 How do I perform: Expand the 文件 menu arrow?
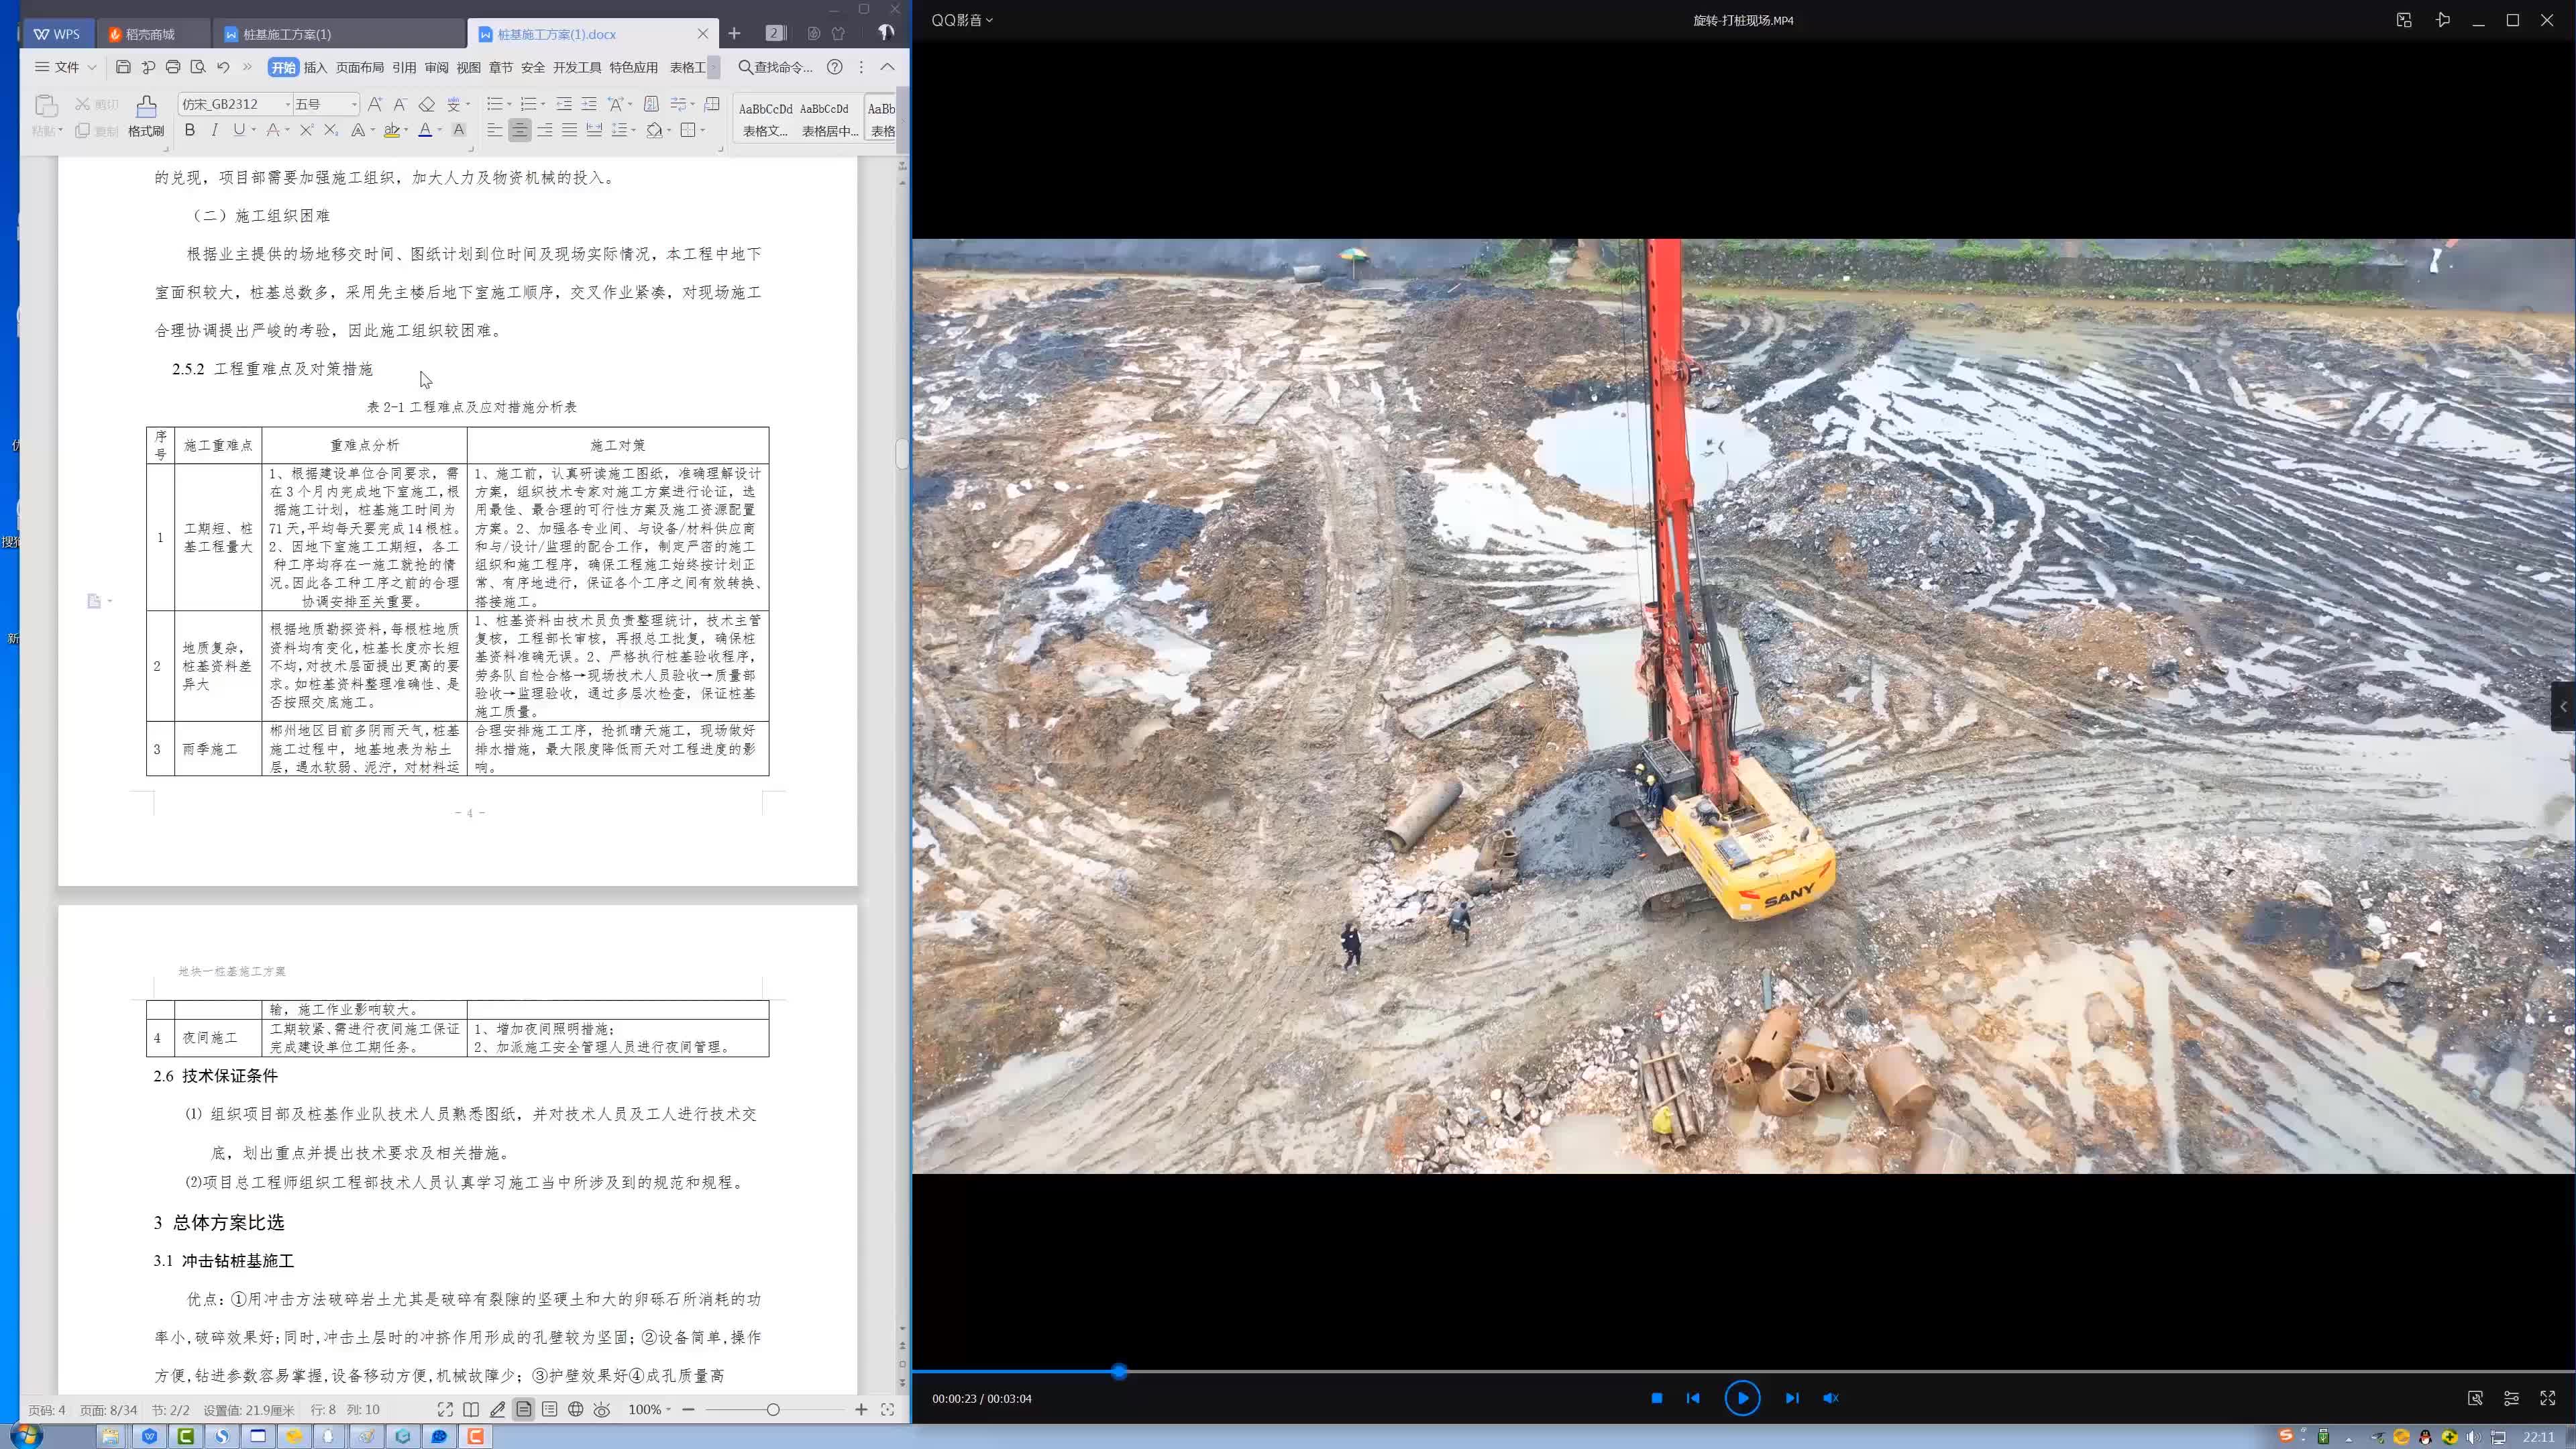pos(92,67)
